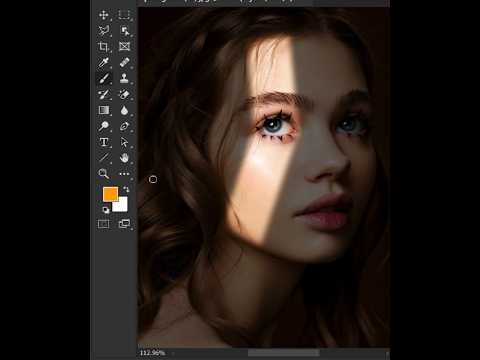The height and width of the screenshot is (360, 480).
Task: Choose the Spot Healing Brush tool
Action: pos(124,62)
